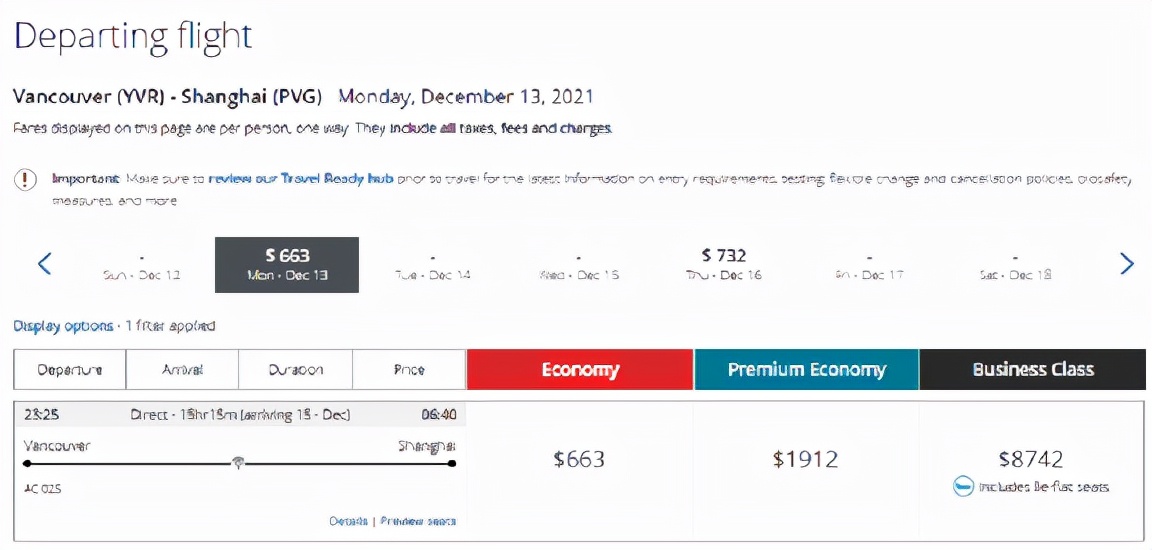
Task: Click the Economy column header
Action: (580, 370)
